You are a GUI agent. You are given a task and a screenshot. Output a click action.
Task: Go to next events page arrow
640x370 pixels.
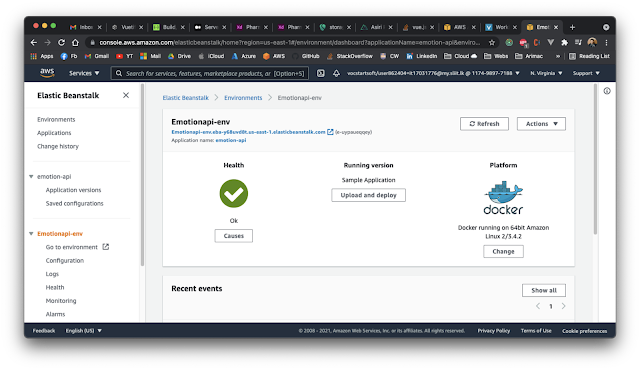[563, 306]
